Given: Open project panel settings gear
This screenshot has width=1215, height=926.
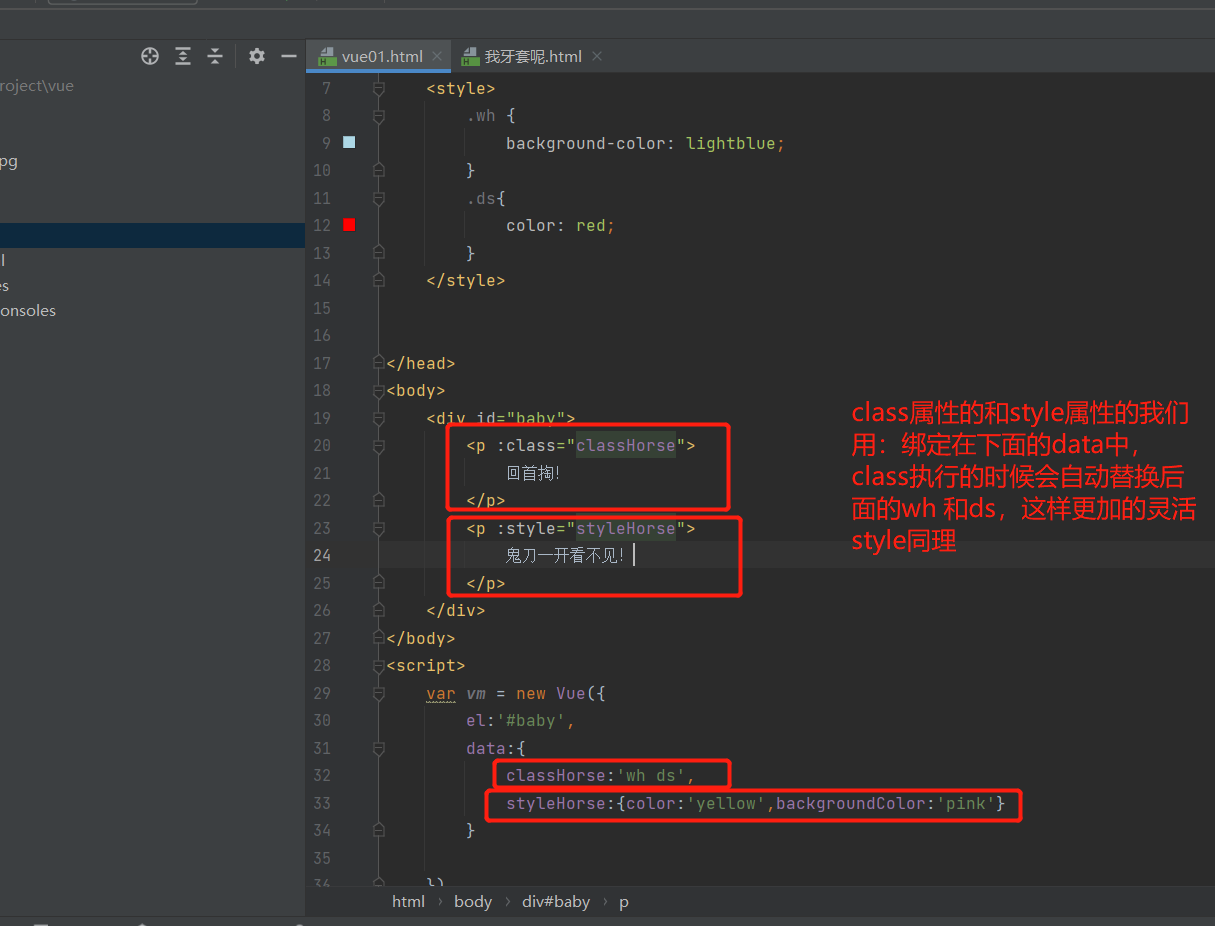Looking at the screenshot, I should [257, 56].
